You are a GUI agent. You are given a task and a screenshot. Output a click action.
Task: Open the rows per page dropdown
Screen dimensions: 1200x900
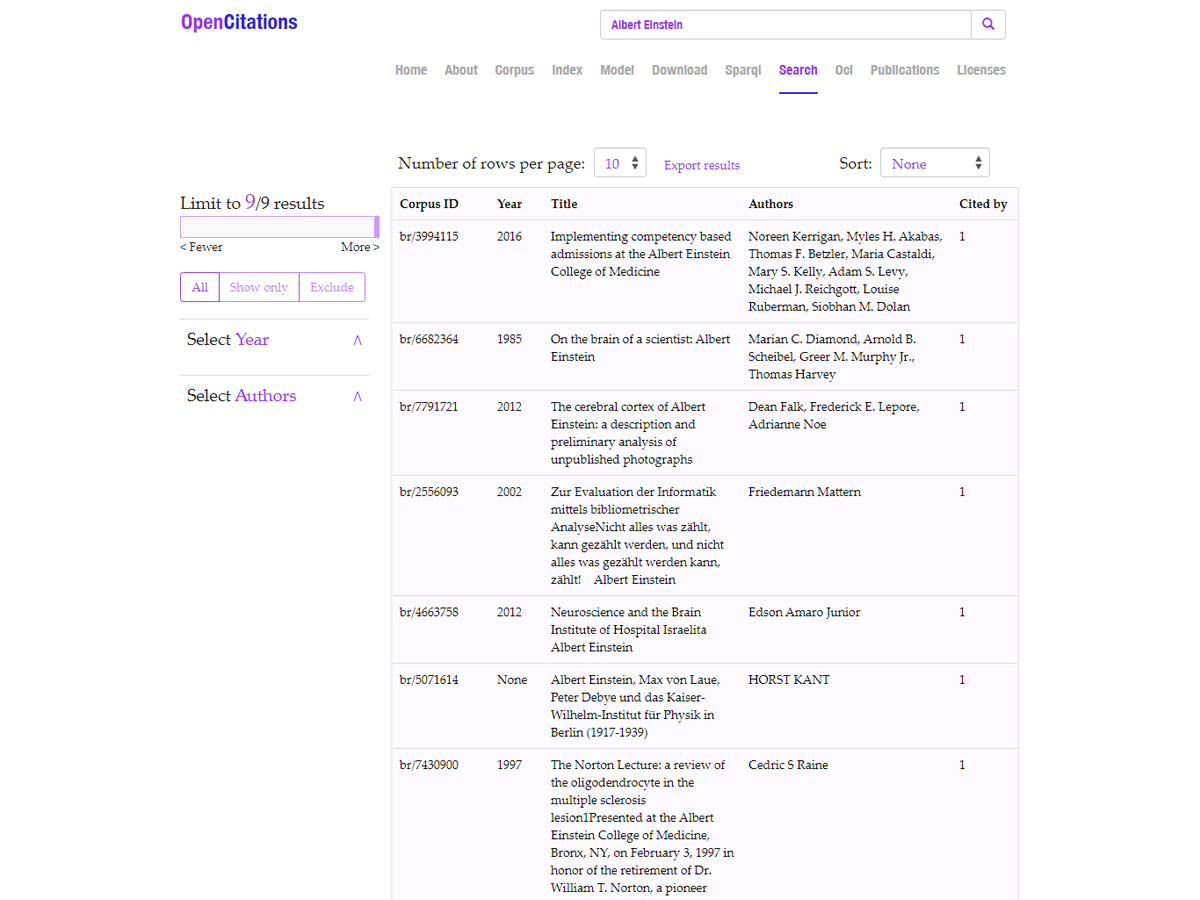tap(620, 164)
